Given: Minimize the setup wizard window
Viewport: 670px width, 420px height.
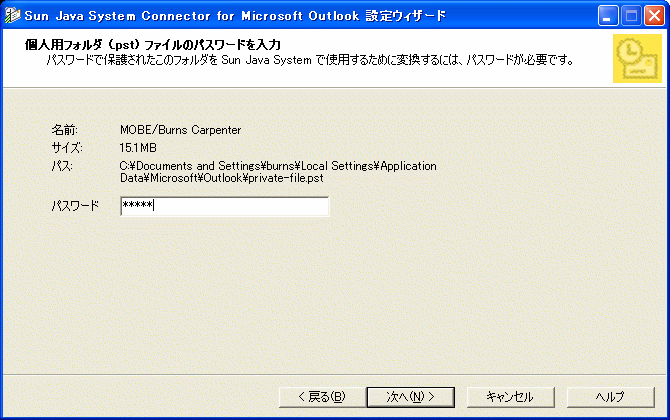Looking at the screenshot, I should pos(608,16).
